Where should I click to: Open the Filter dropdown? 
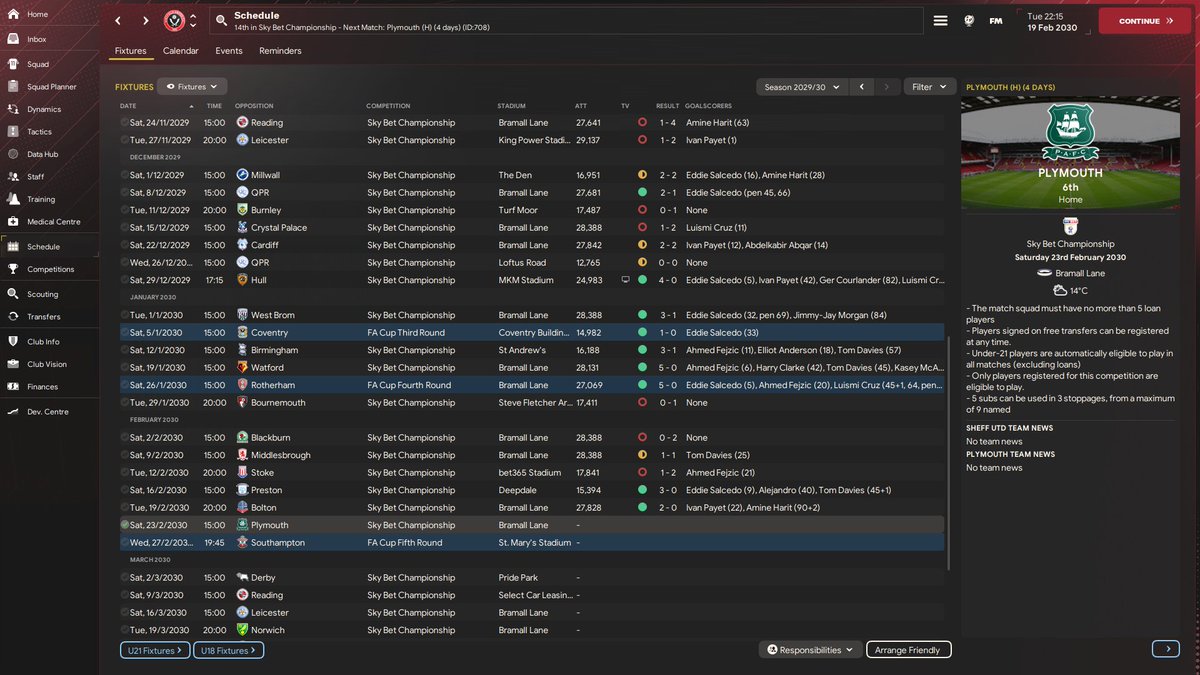click(x=928, y=87)
